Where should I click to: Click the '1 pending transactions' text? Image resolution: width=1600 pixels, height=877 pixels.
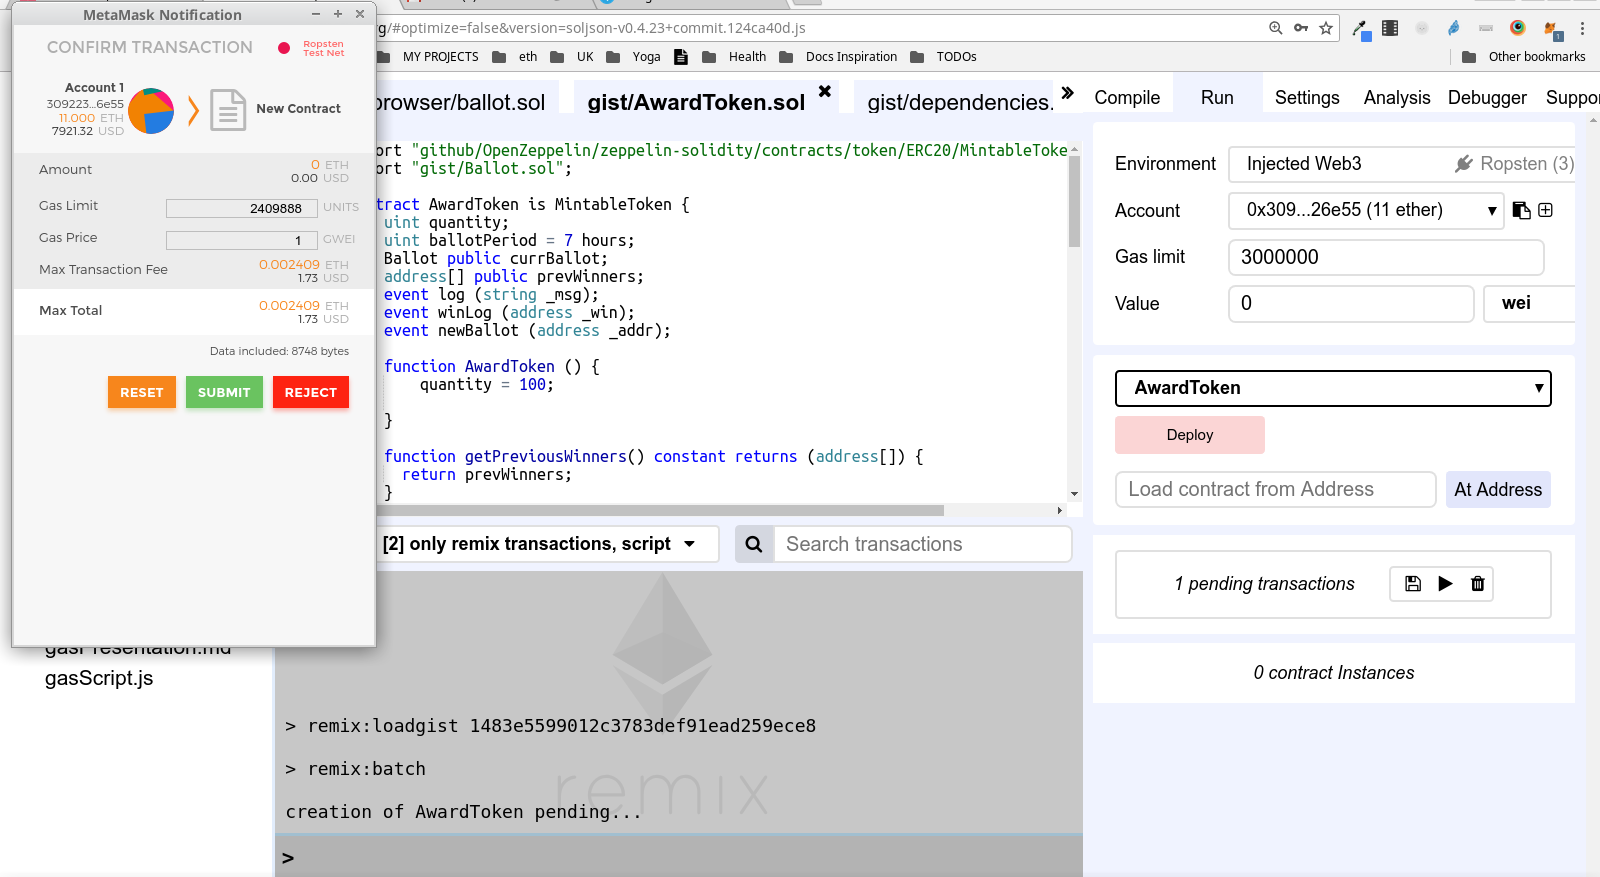(1264, 584)
